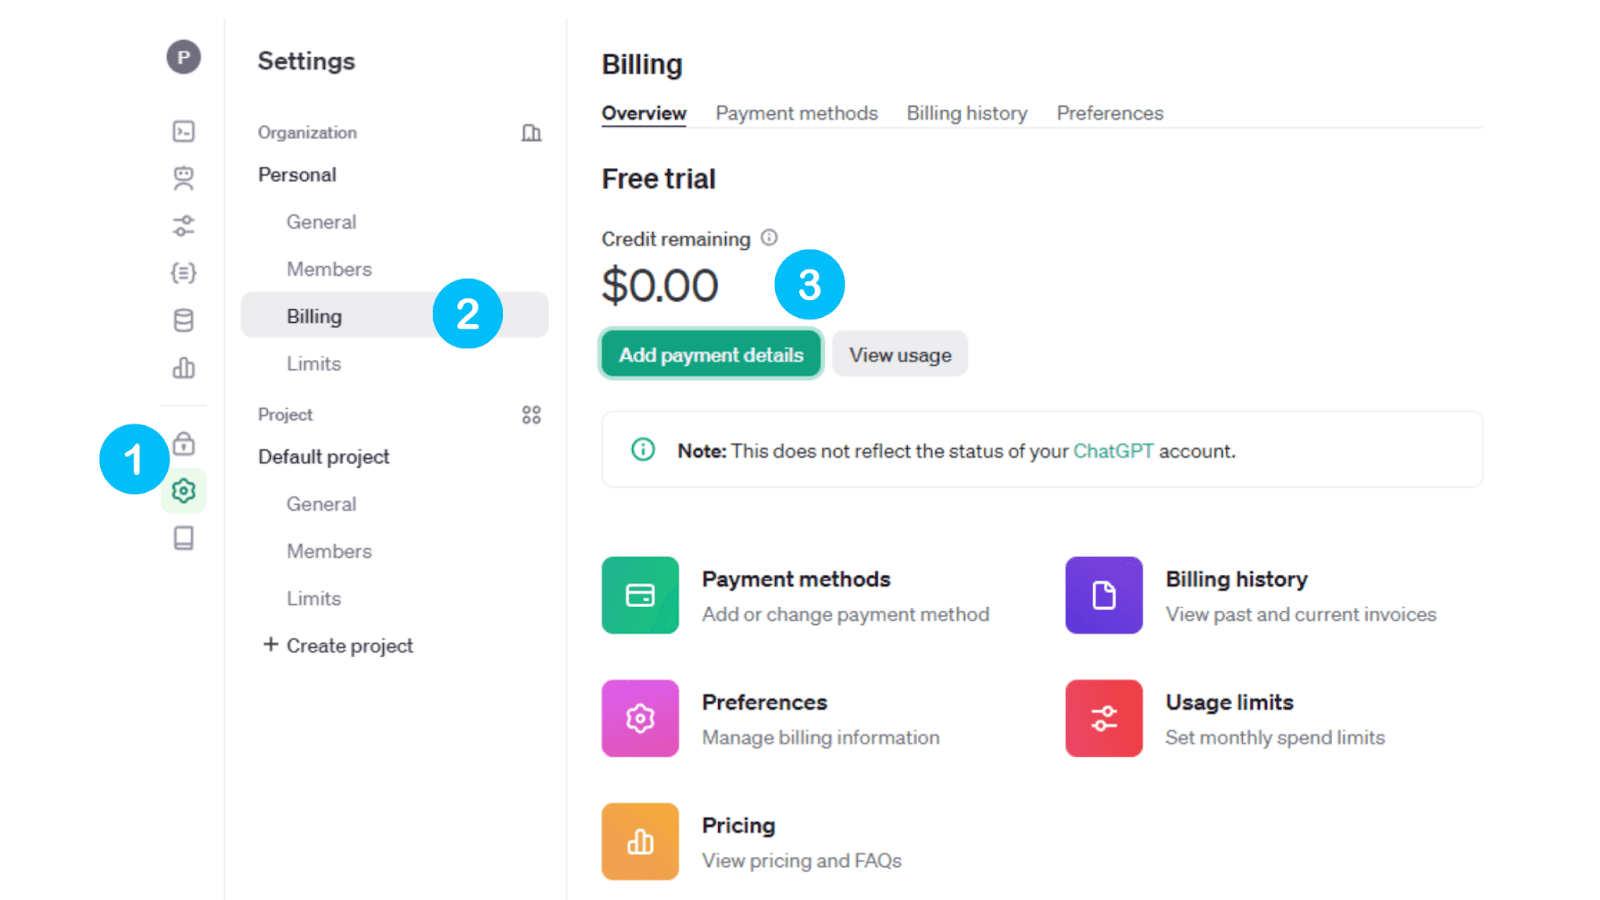Image resolution: width=1600 pixels, height=900 pixels.
Task: Open the green Payment methods card icon
Action: coord(640,595)
